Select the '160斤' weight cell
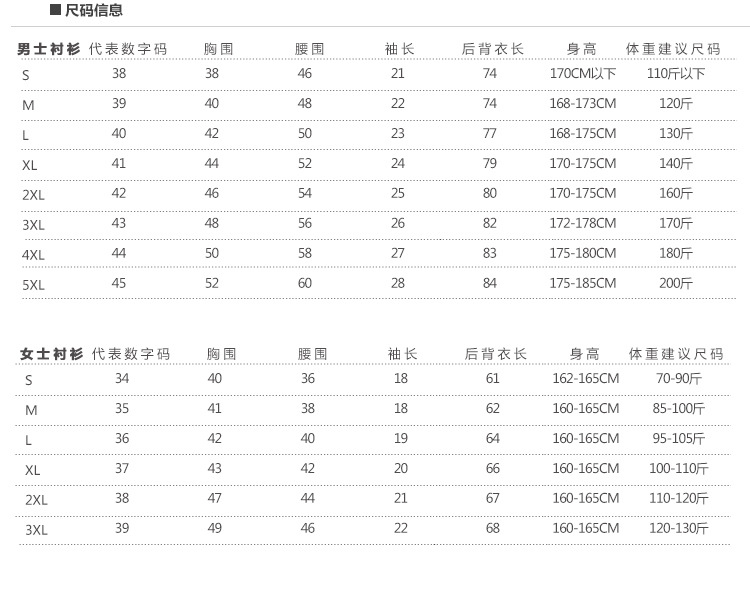This screenshot has height=610, width=750. click(676, 193)
